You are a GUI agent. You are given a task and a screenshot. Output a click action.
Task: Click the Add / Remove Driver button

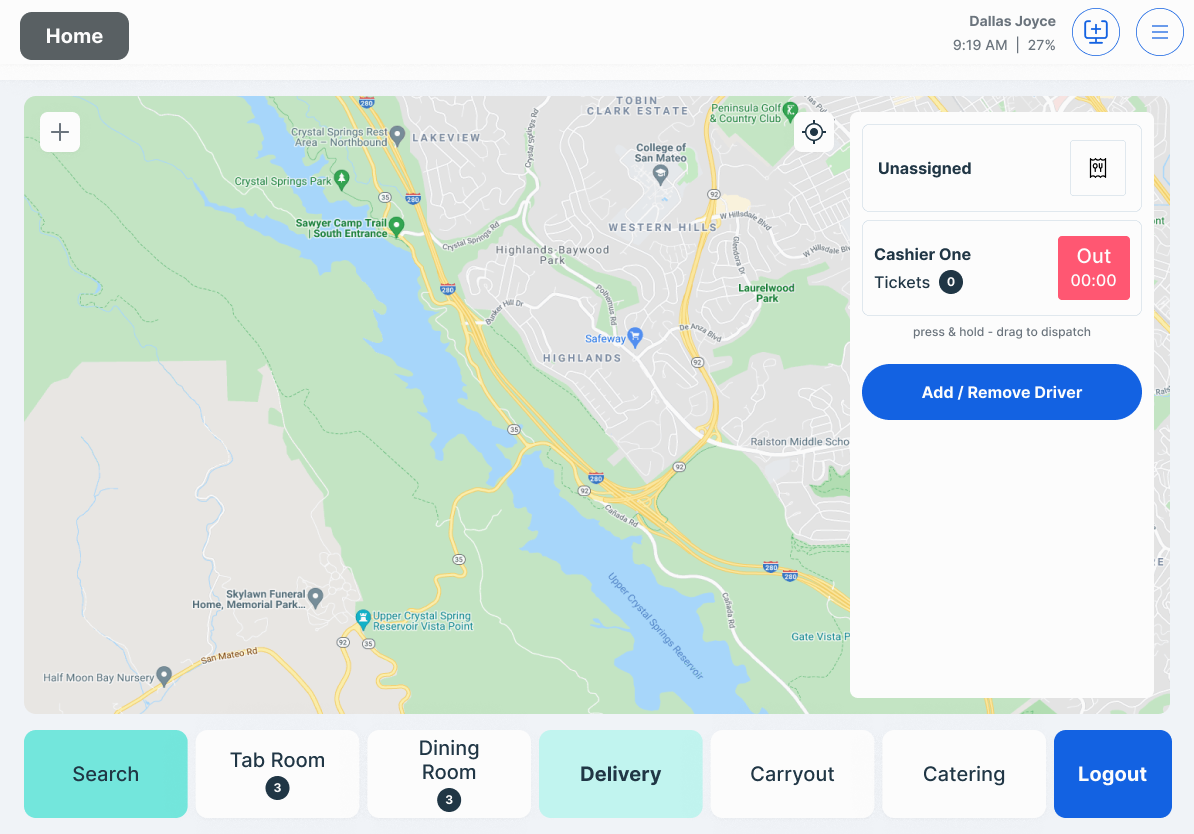[x=1001, y=391]
